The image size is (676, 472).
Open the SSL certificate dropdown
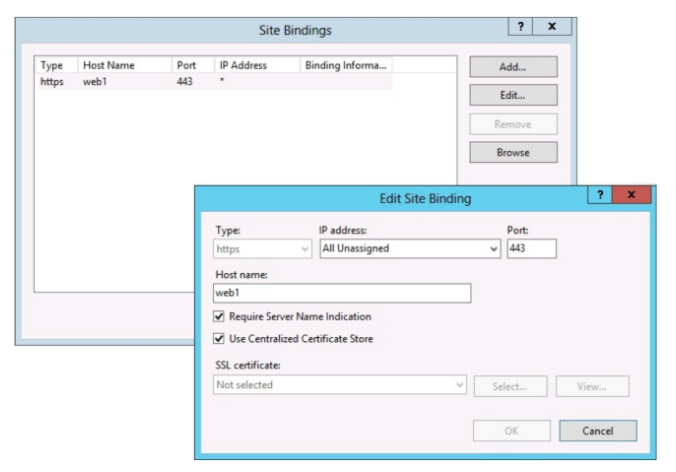(x=340, y=384)
